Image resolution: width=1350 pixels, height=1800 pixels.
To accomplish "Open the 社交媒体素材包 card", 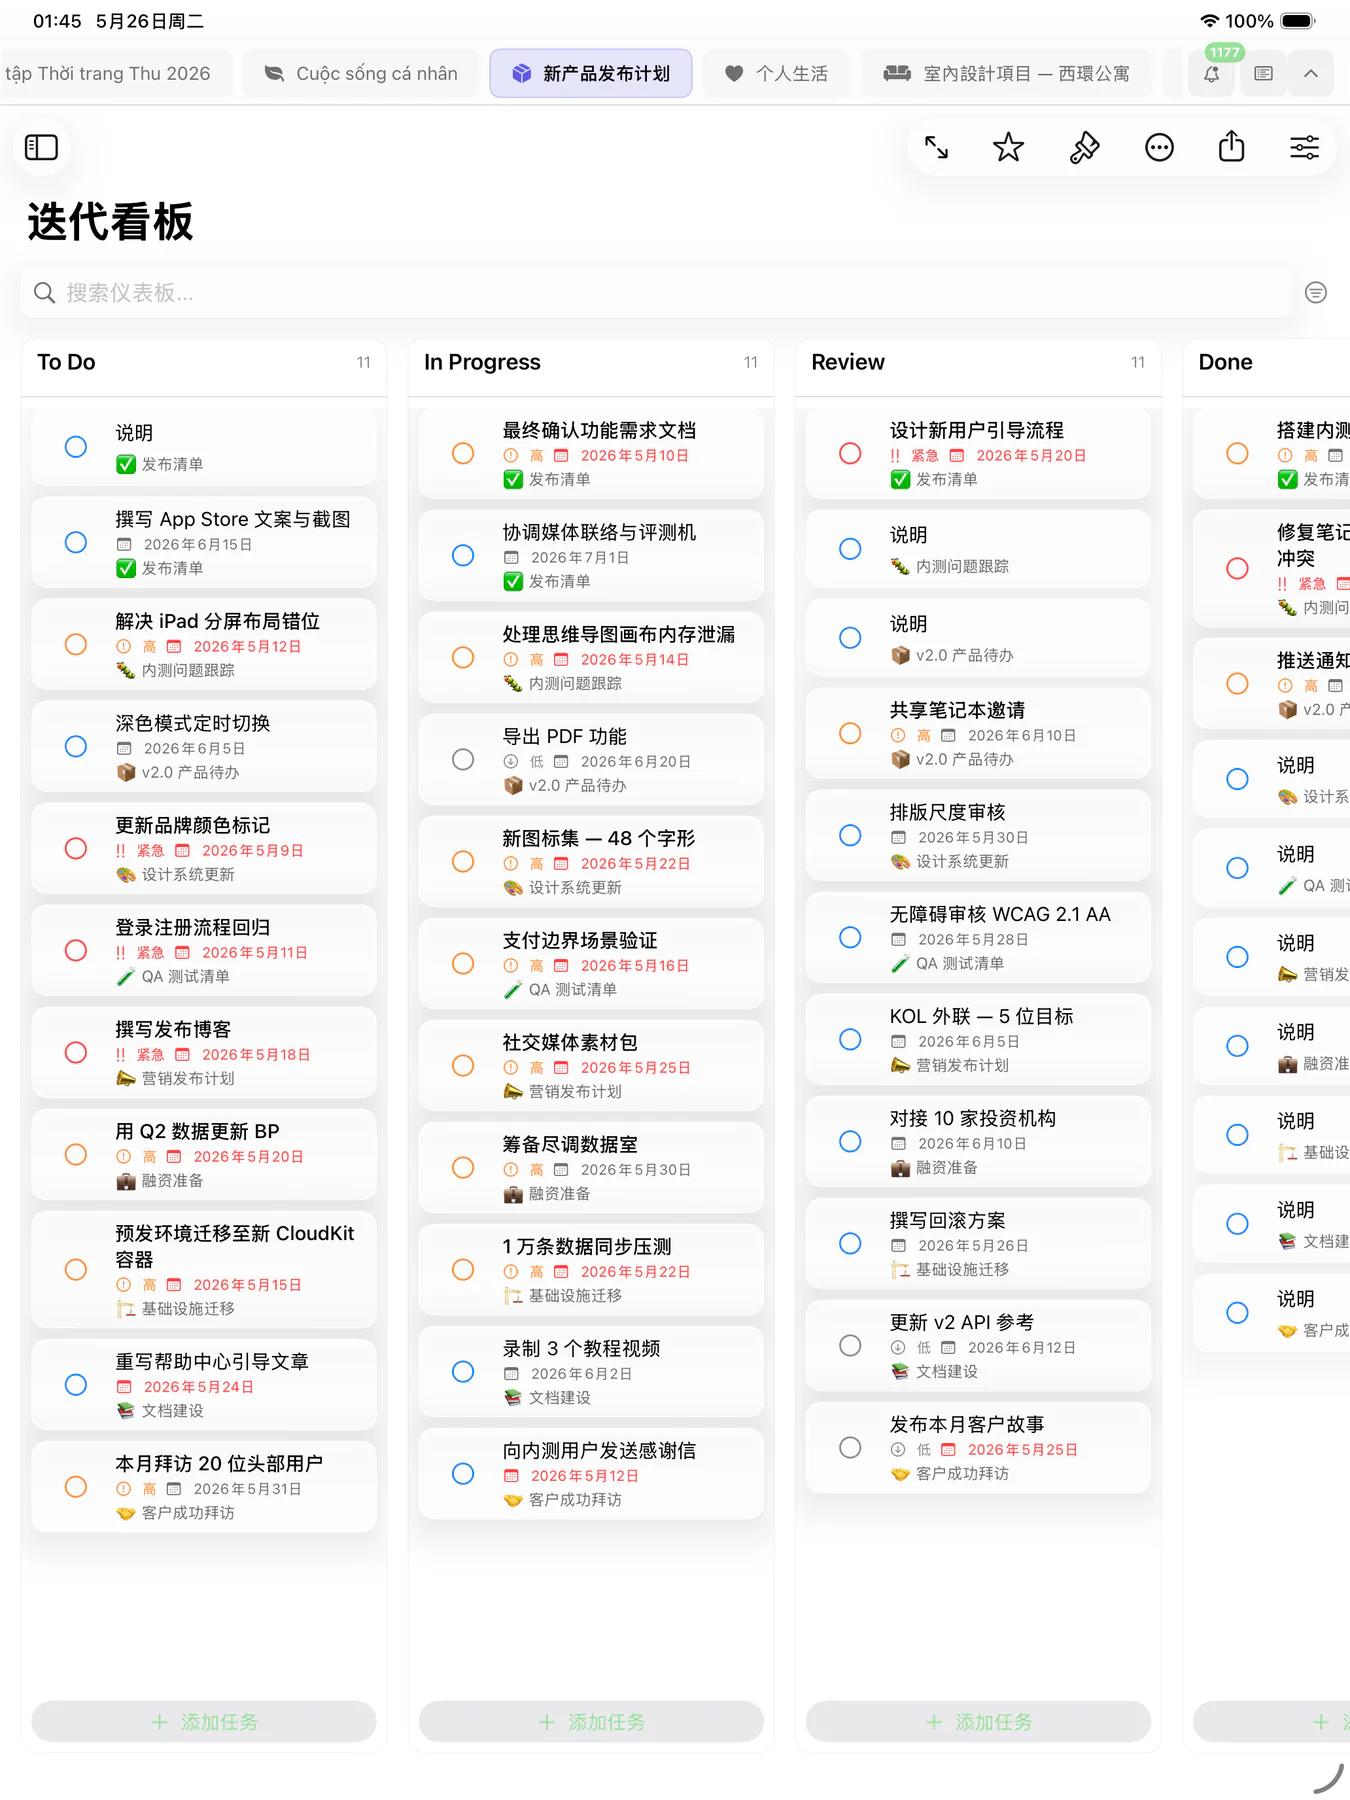I will (x=591, y=1065).
